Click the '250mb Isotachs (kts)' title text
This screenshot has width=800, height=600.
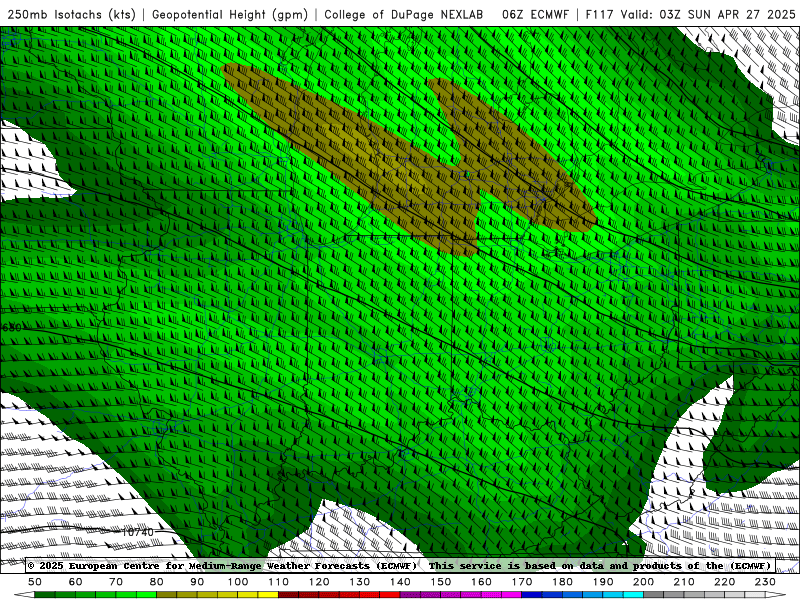pyautogui.click(x=71, y=14)
